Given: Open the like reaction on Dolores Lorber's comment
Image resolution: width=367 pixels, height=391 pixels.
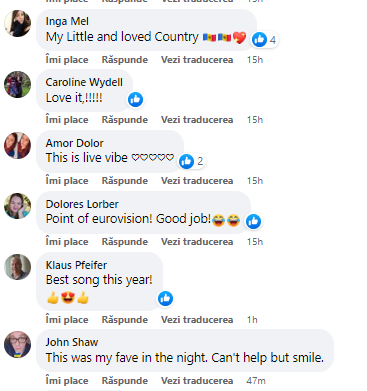Looking at the screenshot, I should [253, 221].
